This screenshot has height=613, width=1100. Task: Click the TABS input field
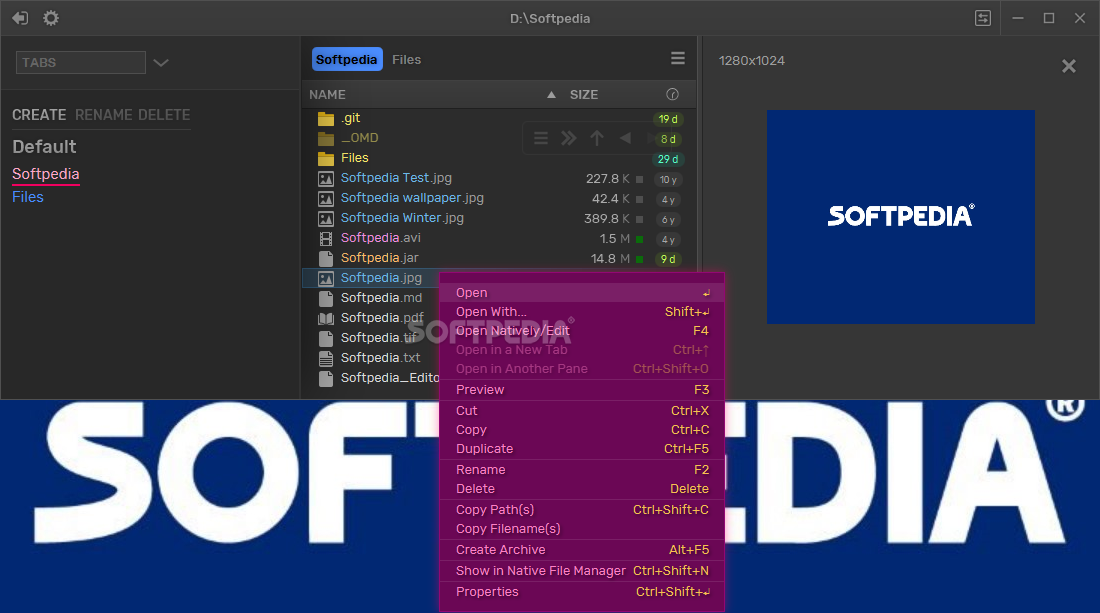[x=81, y=62]
